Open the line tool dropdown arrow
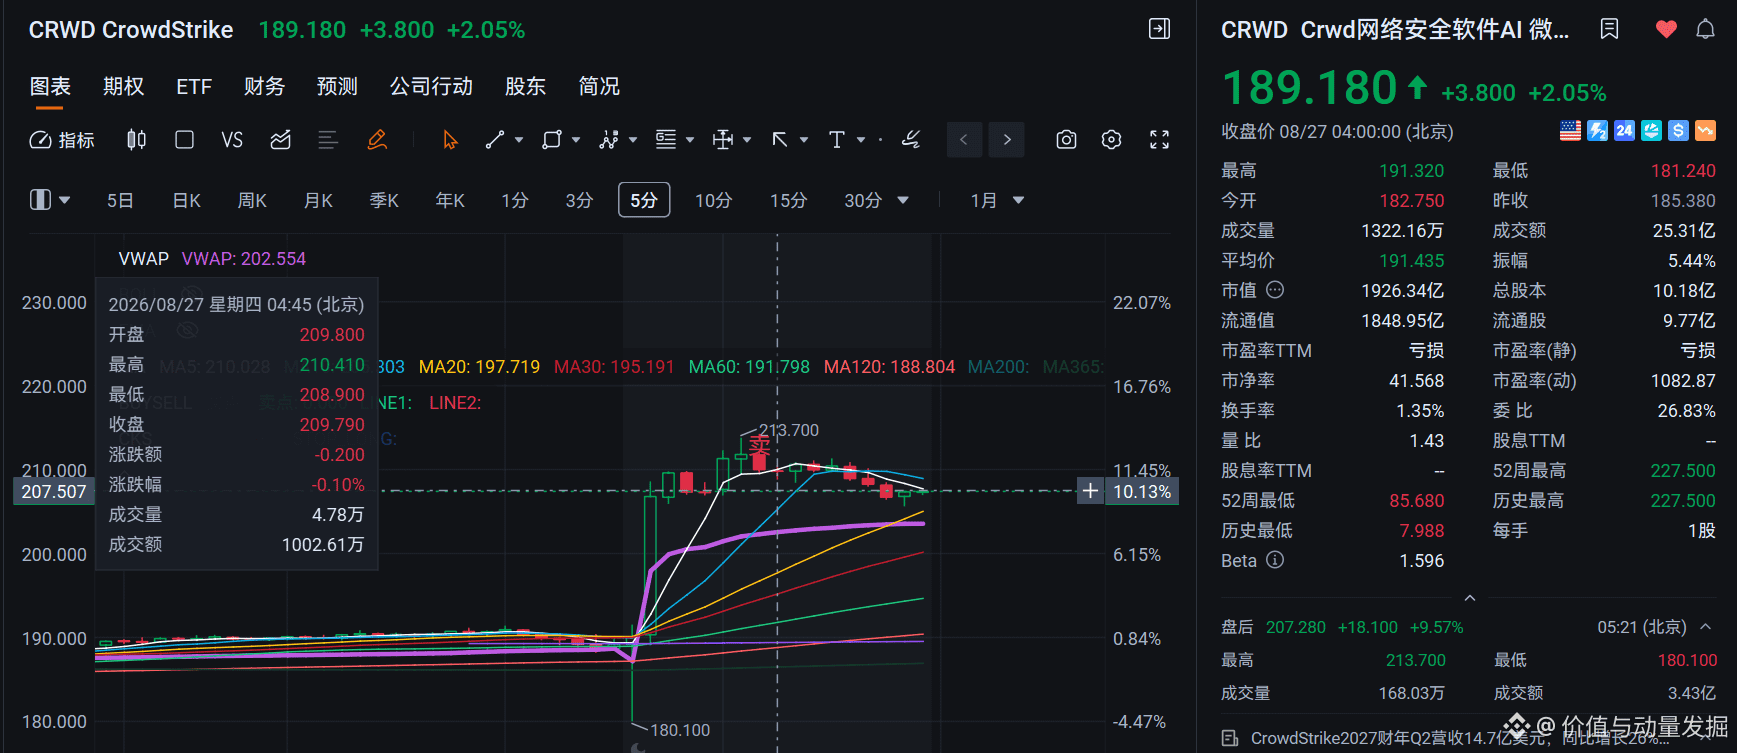Image resolution: width=1737 pixels, height=753 pixels. point(519,140)
